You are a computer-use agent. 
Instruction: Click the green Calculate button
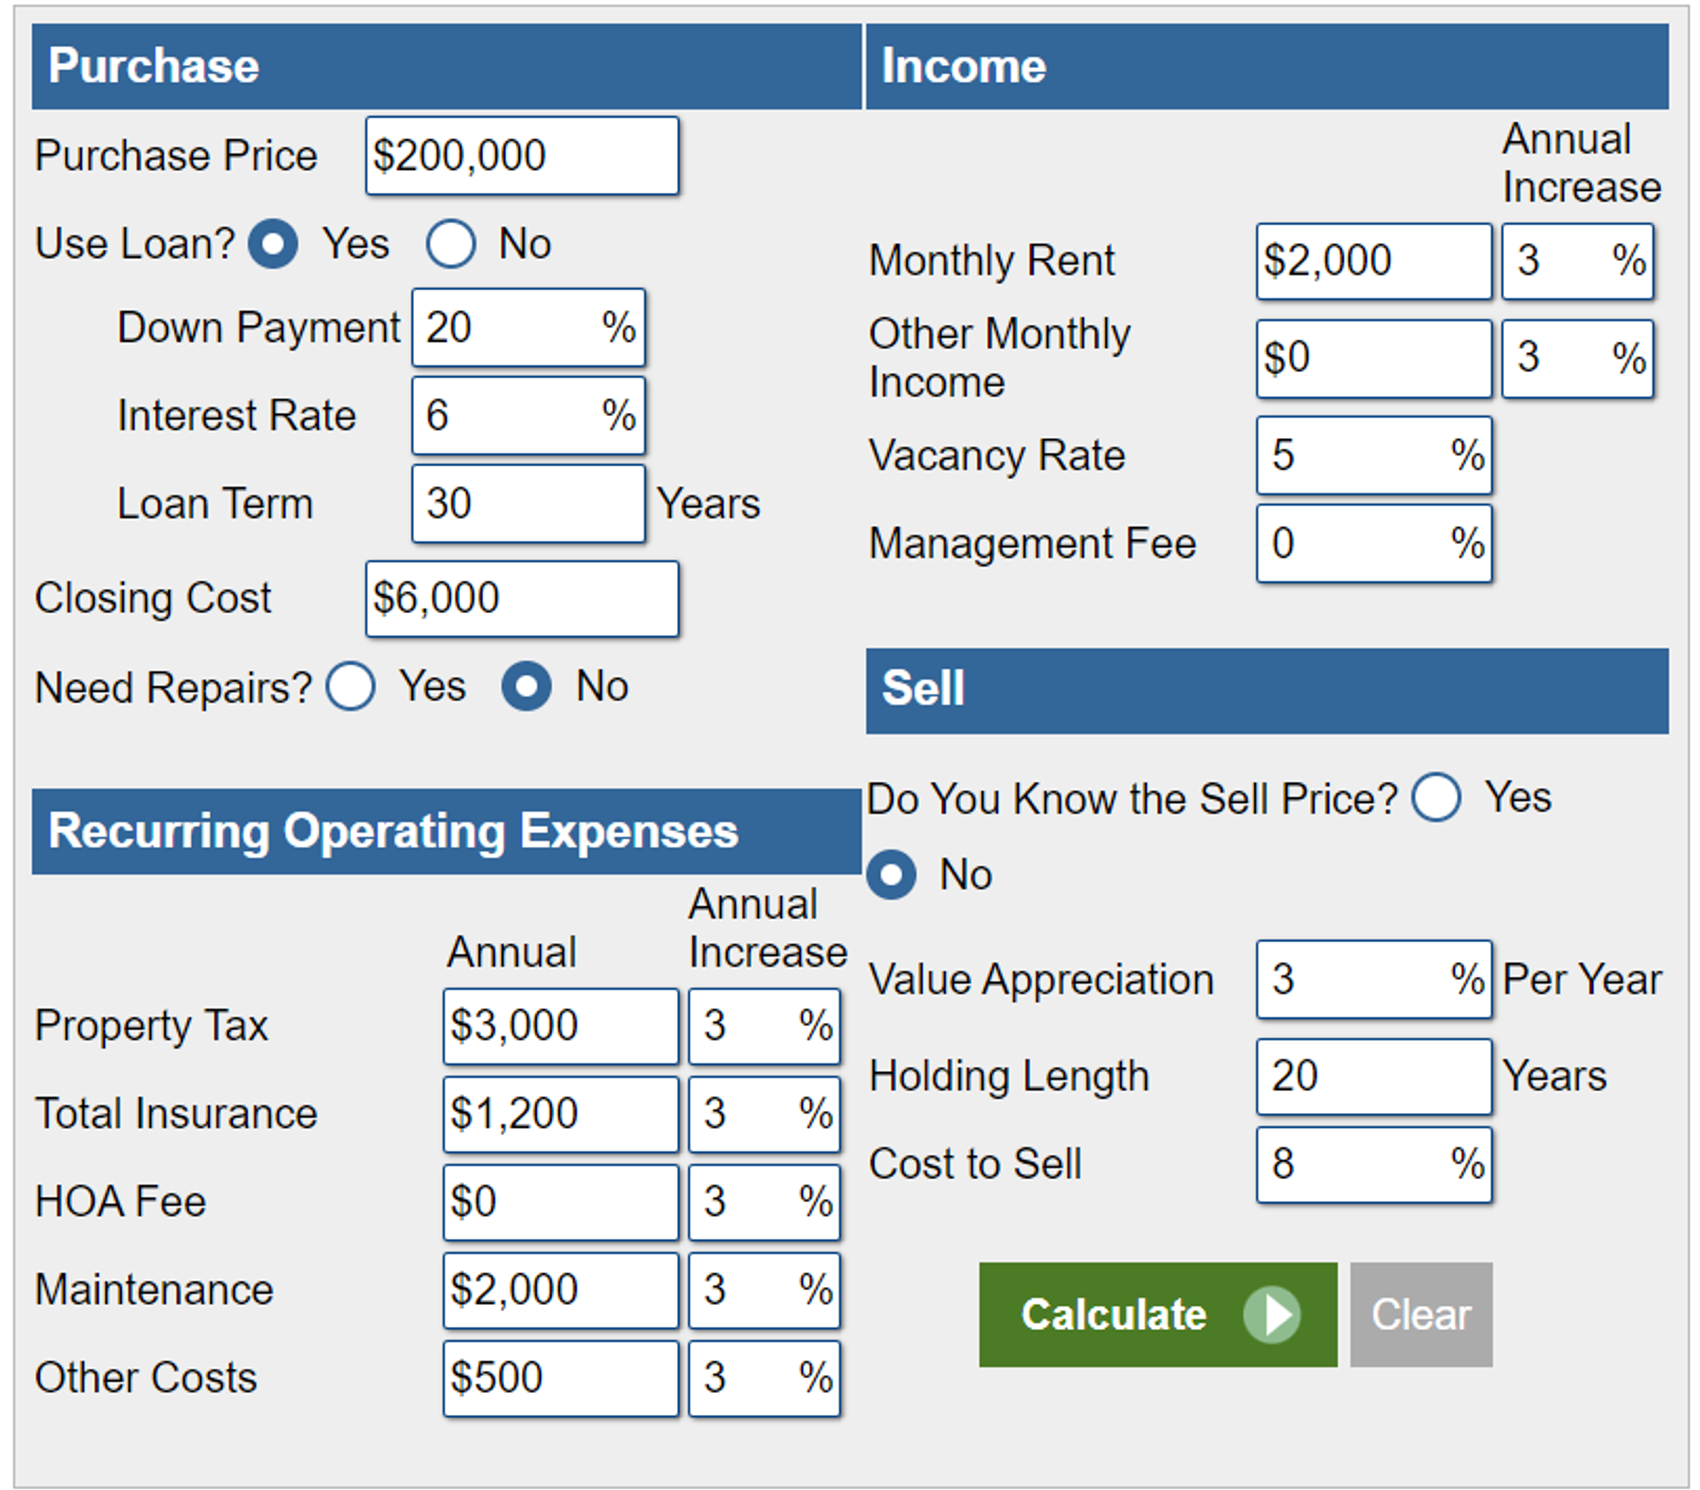tap(1156, 1314)
